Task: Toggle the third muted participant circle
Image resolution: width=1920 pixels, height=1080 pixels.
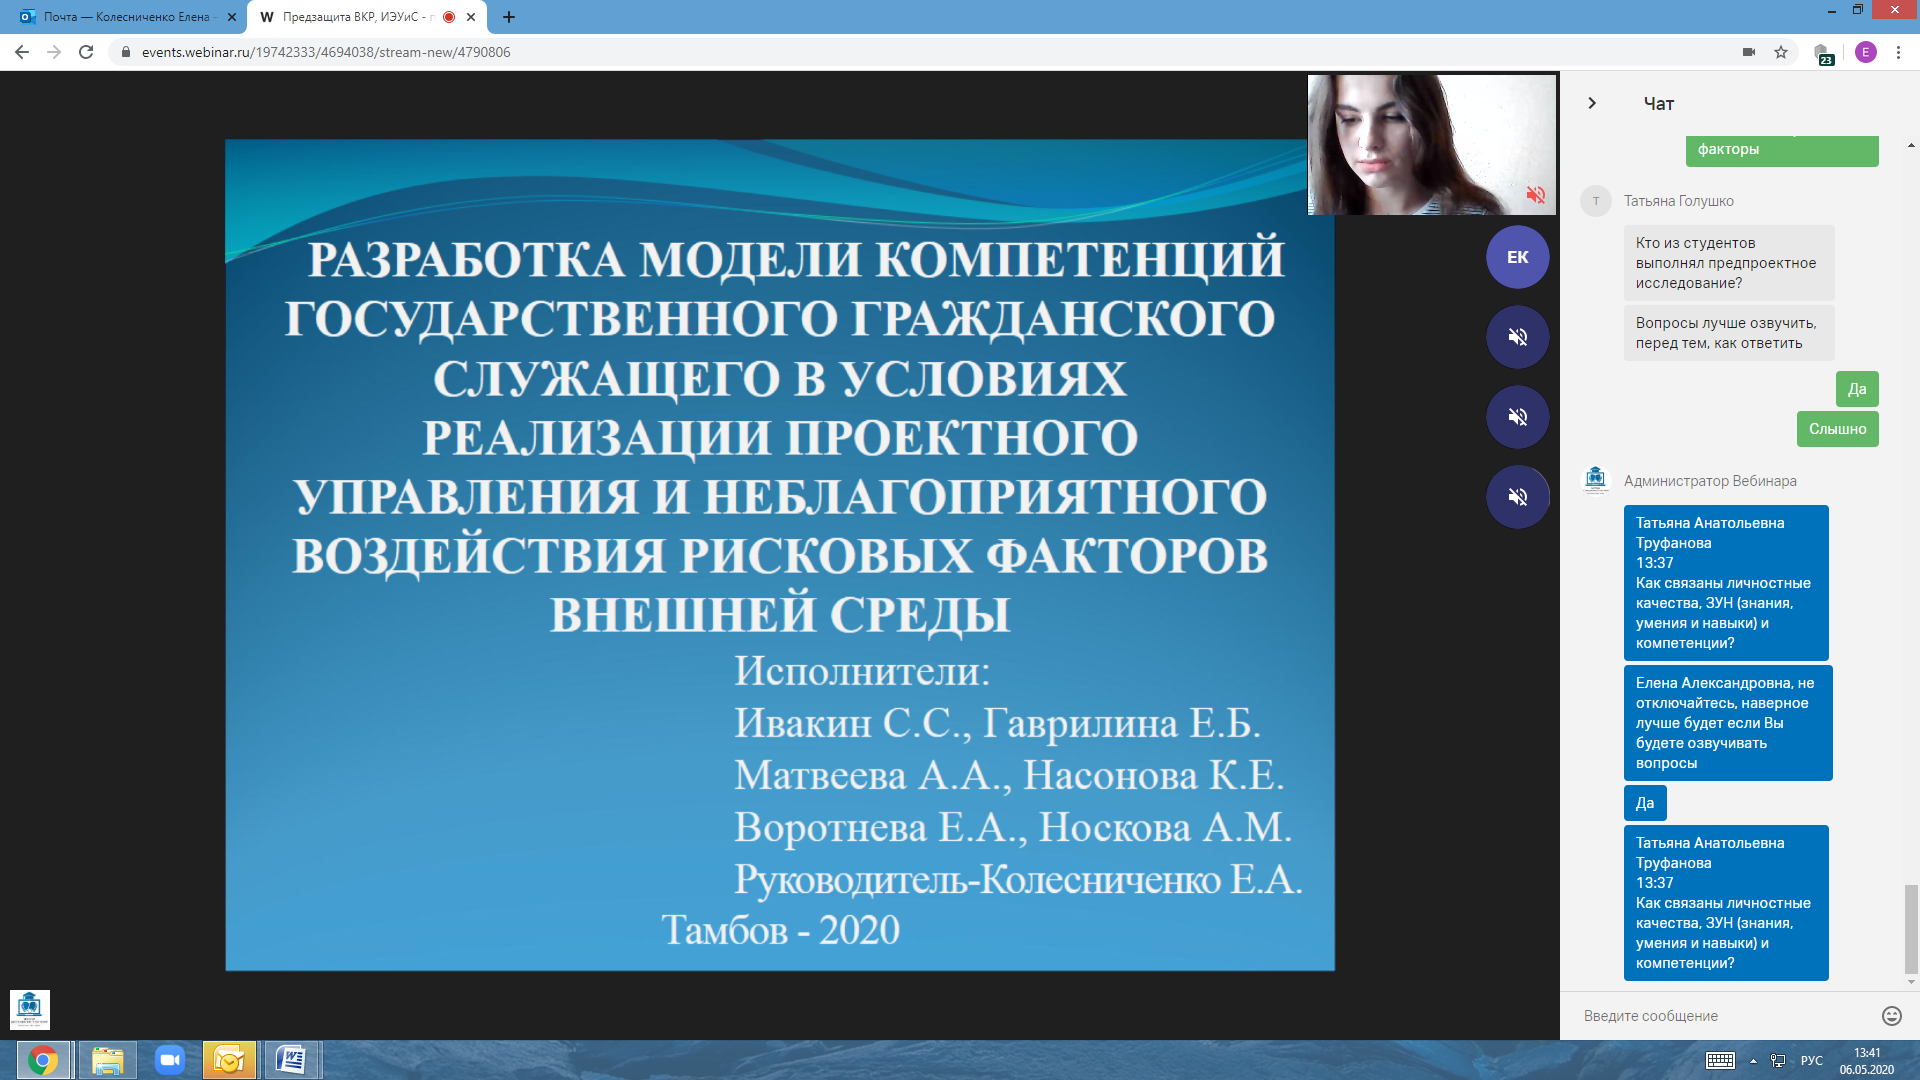Action: pyautogui.click(x=1517, y=497)
